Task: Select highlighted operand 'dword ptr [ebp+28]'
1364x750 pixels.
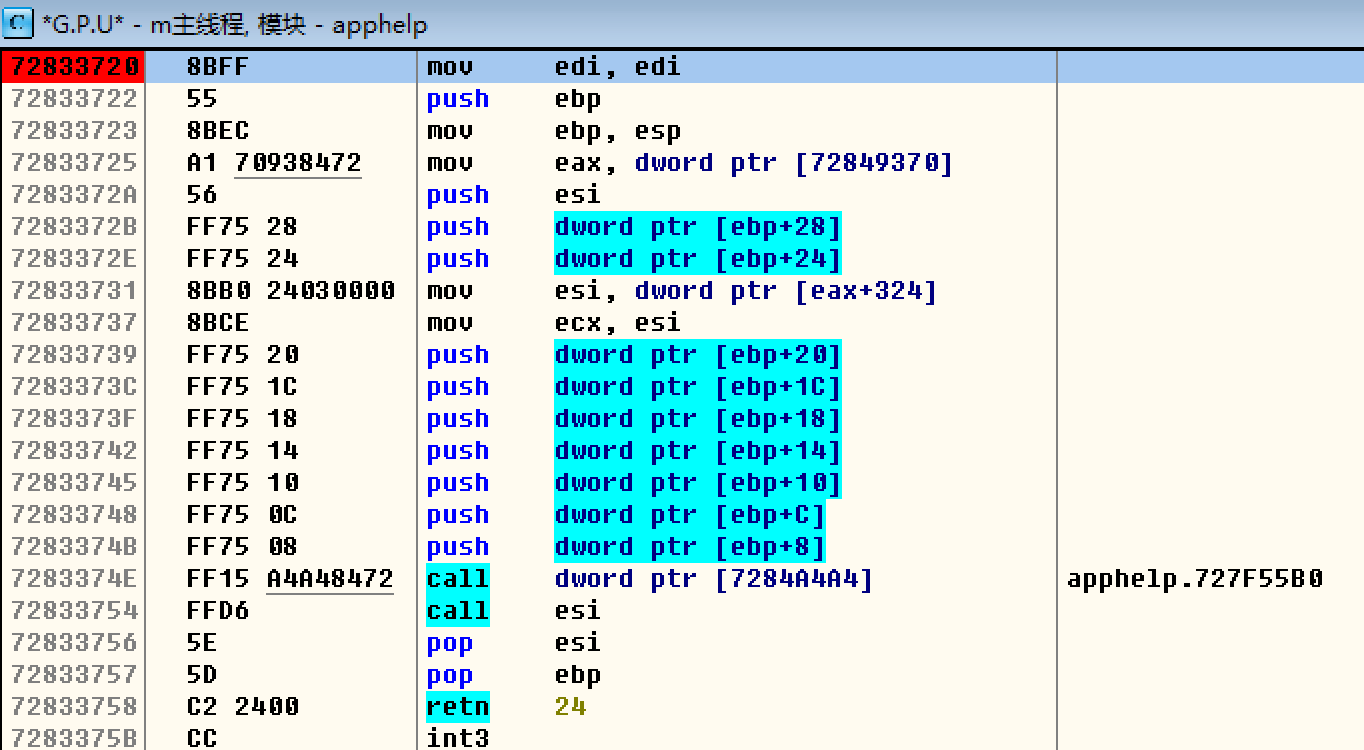Action: [697, 227]
